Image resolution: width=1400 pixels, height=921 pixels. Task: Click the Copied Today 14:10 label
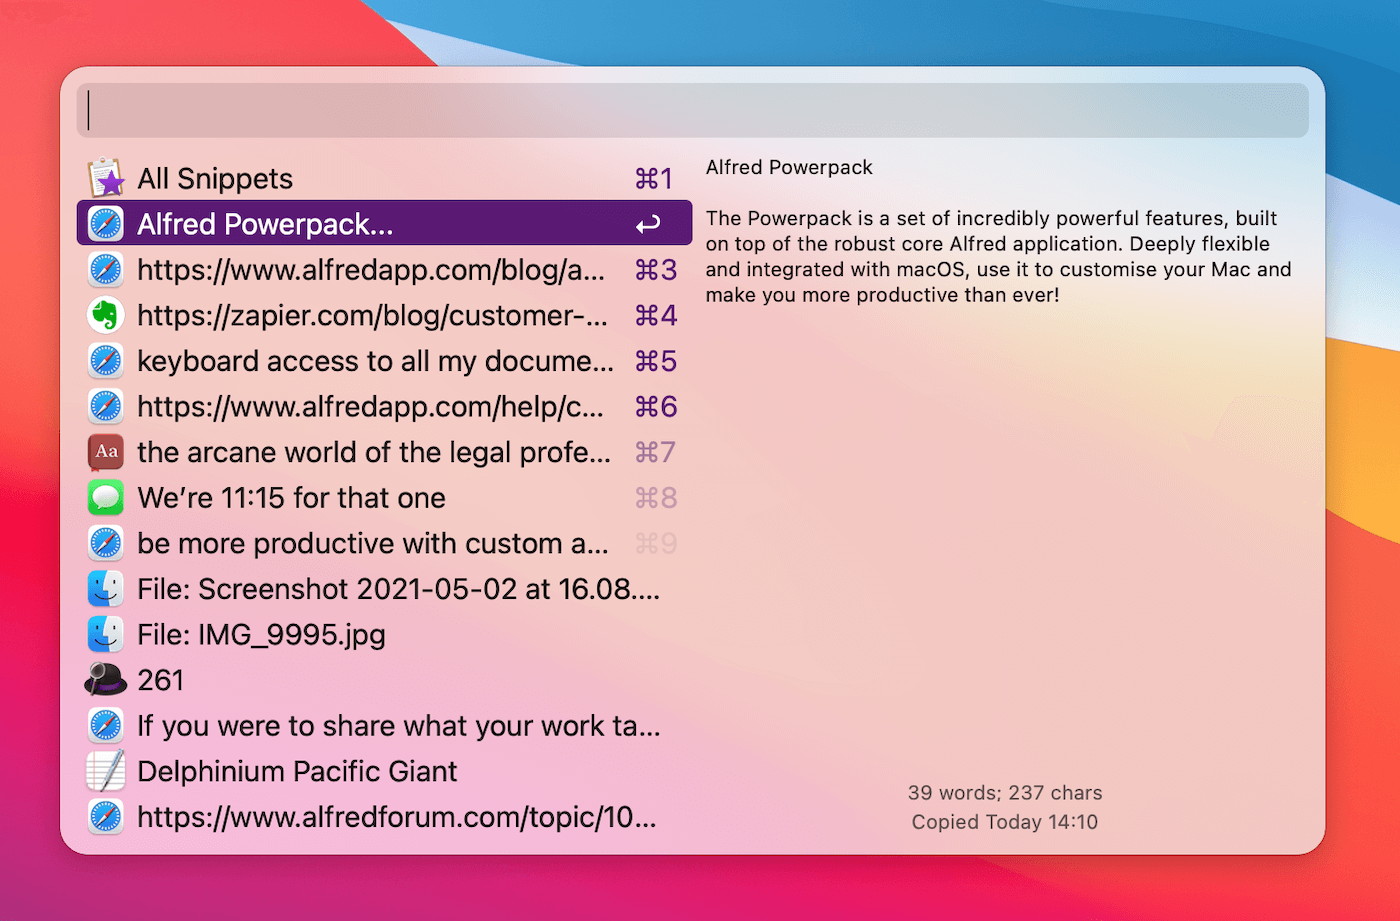[x=1004, y=821]
